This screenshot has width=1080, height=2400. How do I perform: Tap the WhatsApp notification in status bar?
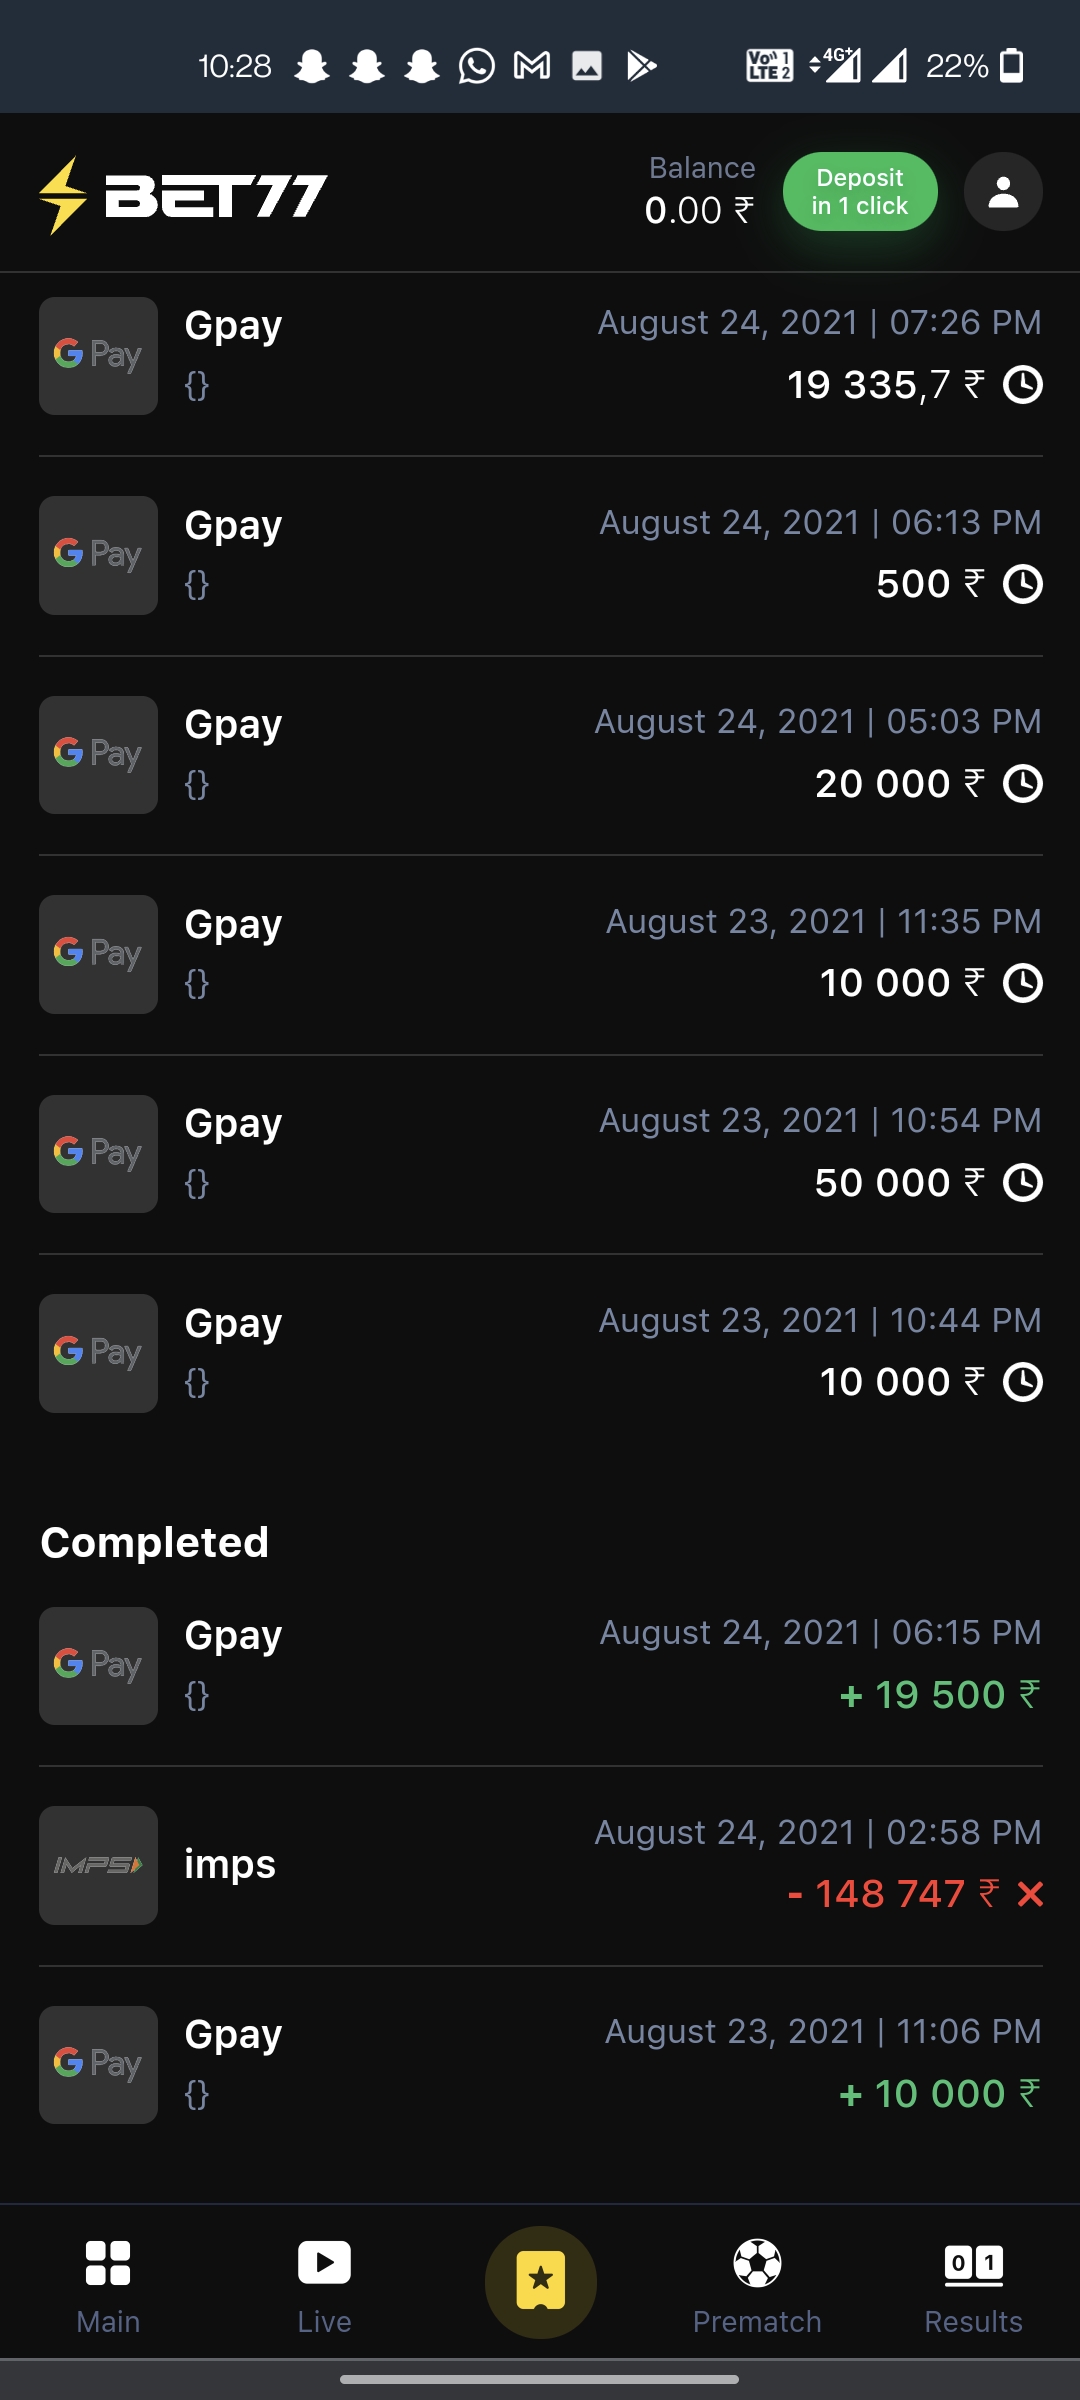[x=477, y=67]
